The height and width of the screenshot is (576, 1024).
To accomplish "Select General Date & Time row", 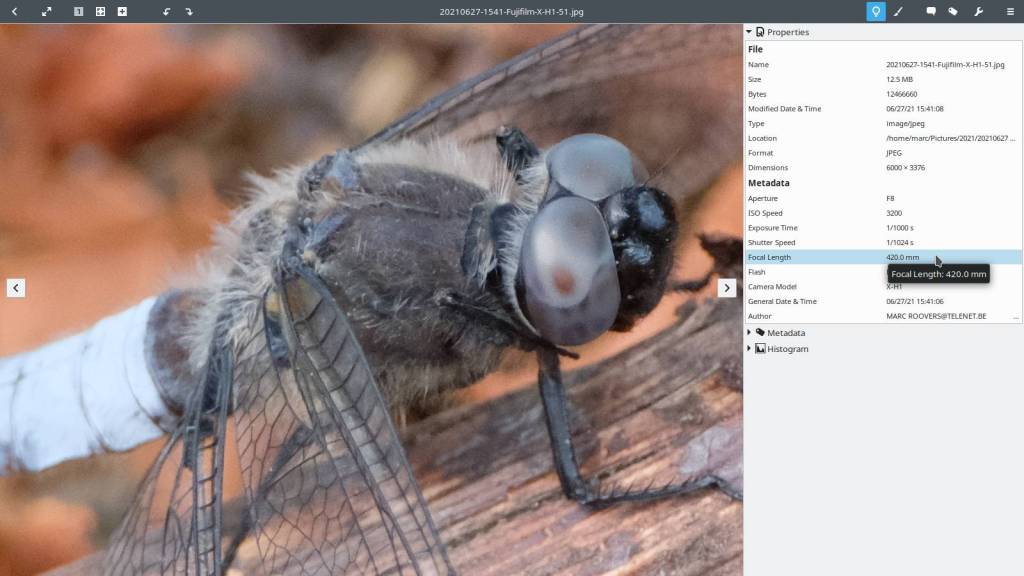I will (x=884, y=301).
